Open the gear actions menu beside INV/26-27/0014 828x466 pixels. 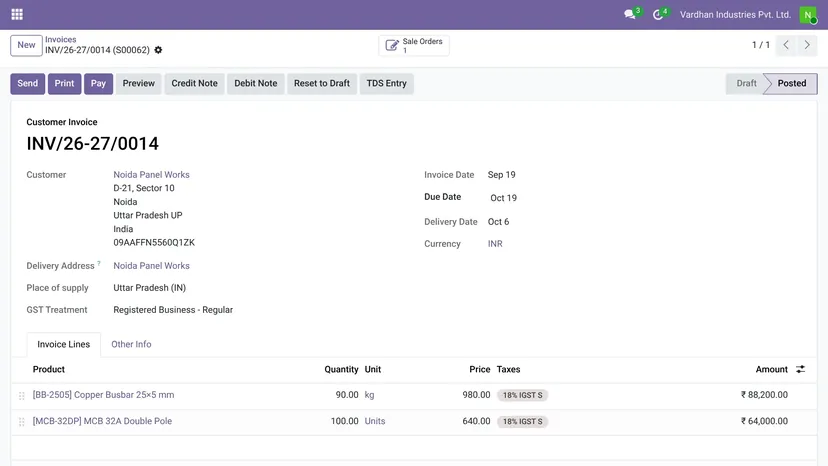point(158,50)
